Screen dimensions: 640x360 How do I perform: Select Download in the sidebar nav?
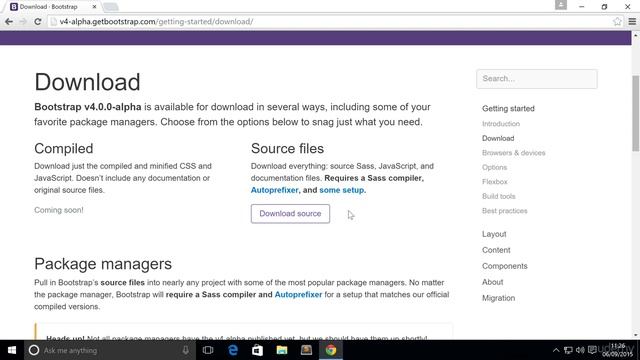[498, 138]
